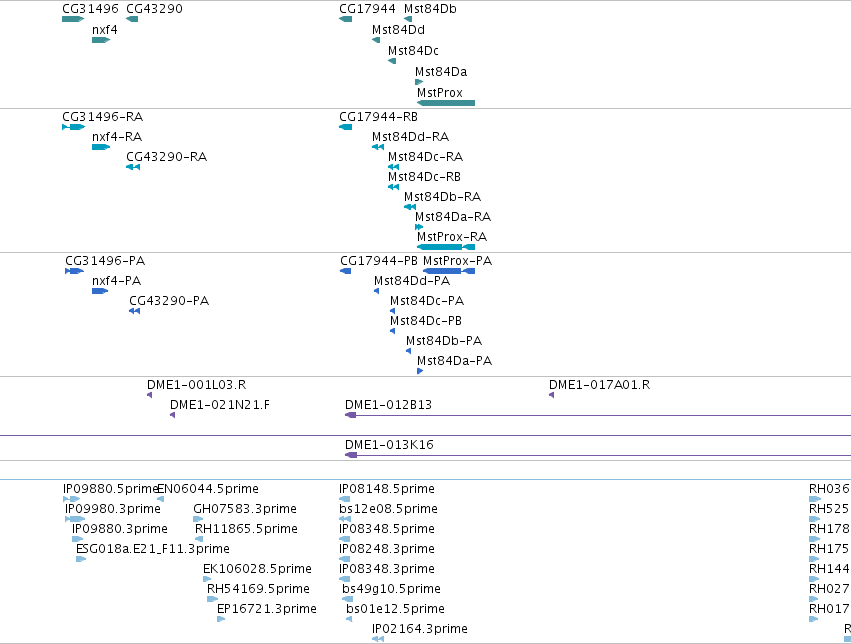Click the Mst84Da-RA transcript glyph
The image size is (851, 644).
pyautogui.click(x=419, y=227)
